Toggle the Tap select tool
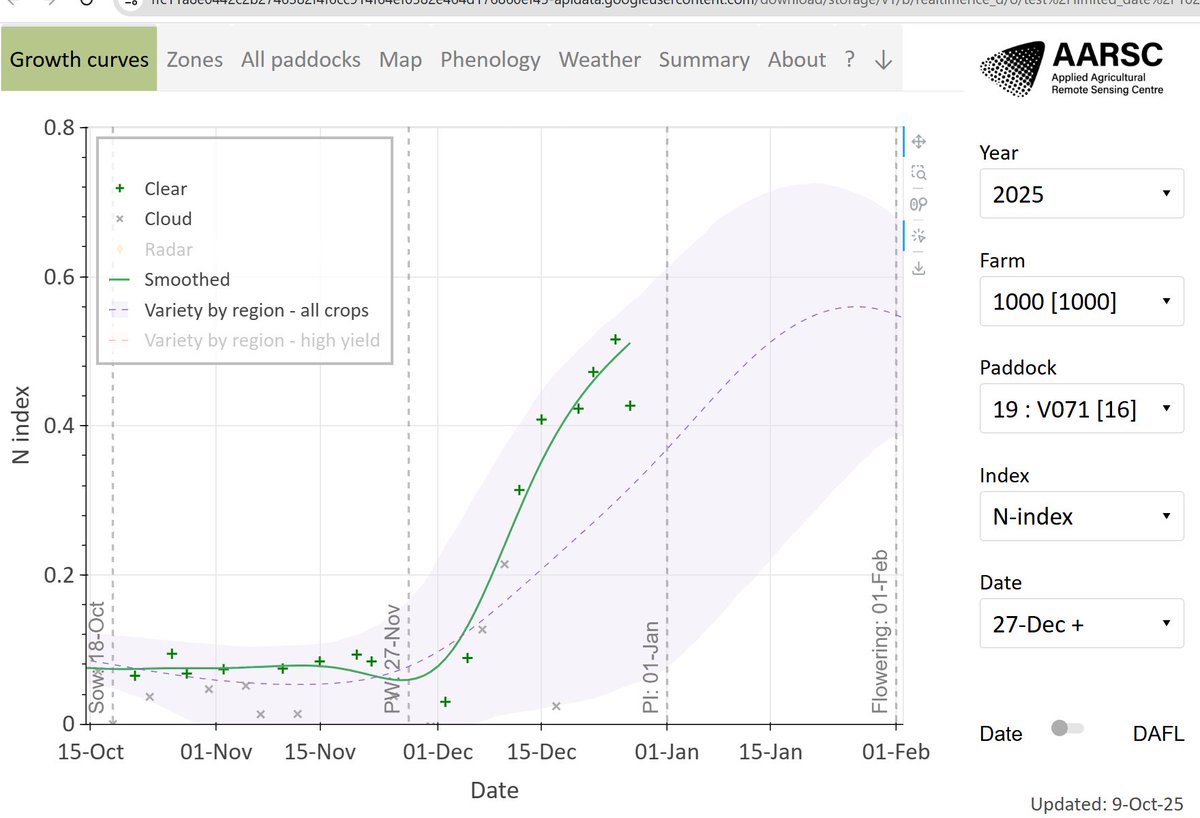The height and width of the screenshot is (818, 1200). pos(919,236)
